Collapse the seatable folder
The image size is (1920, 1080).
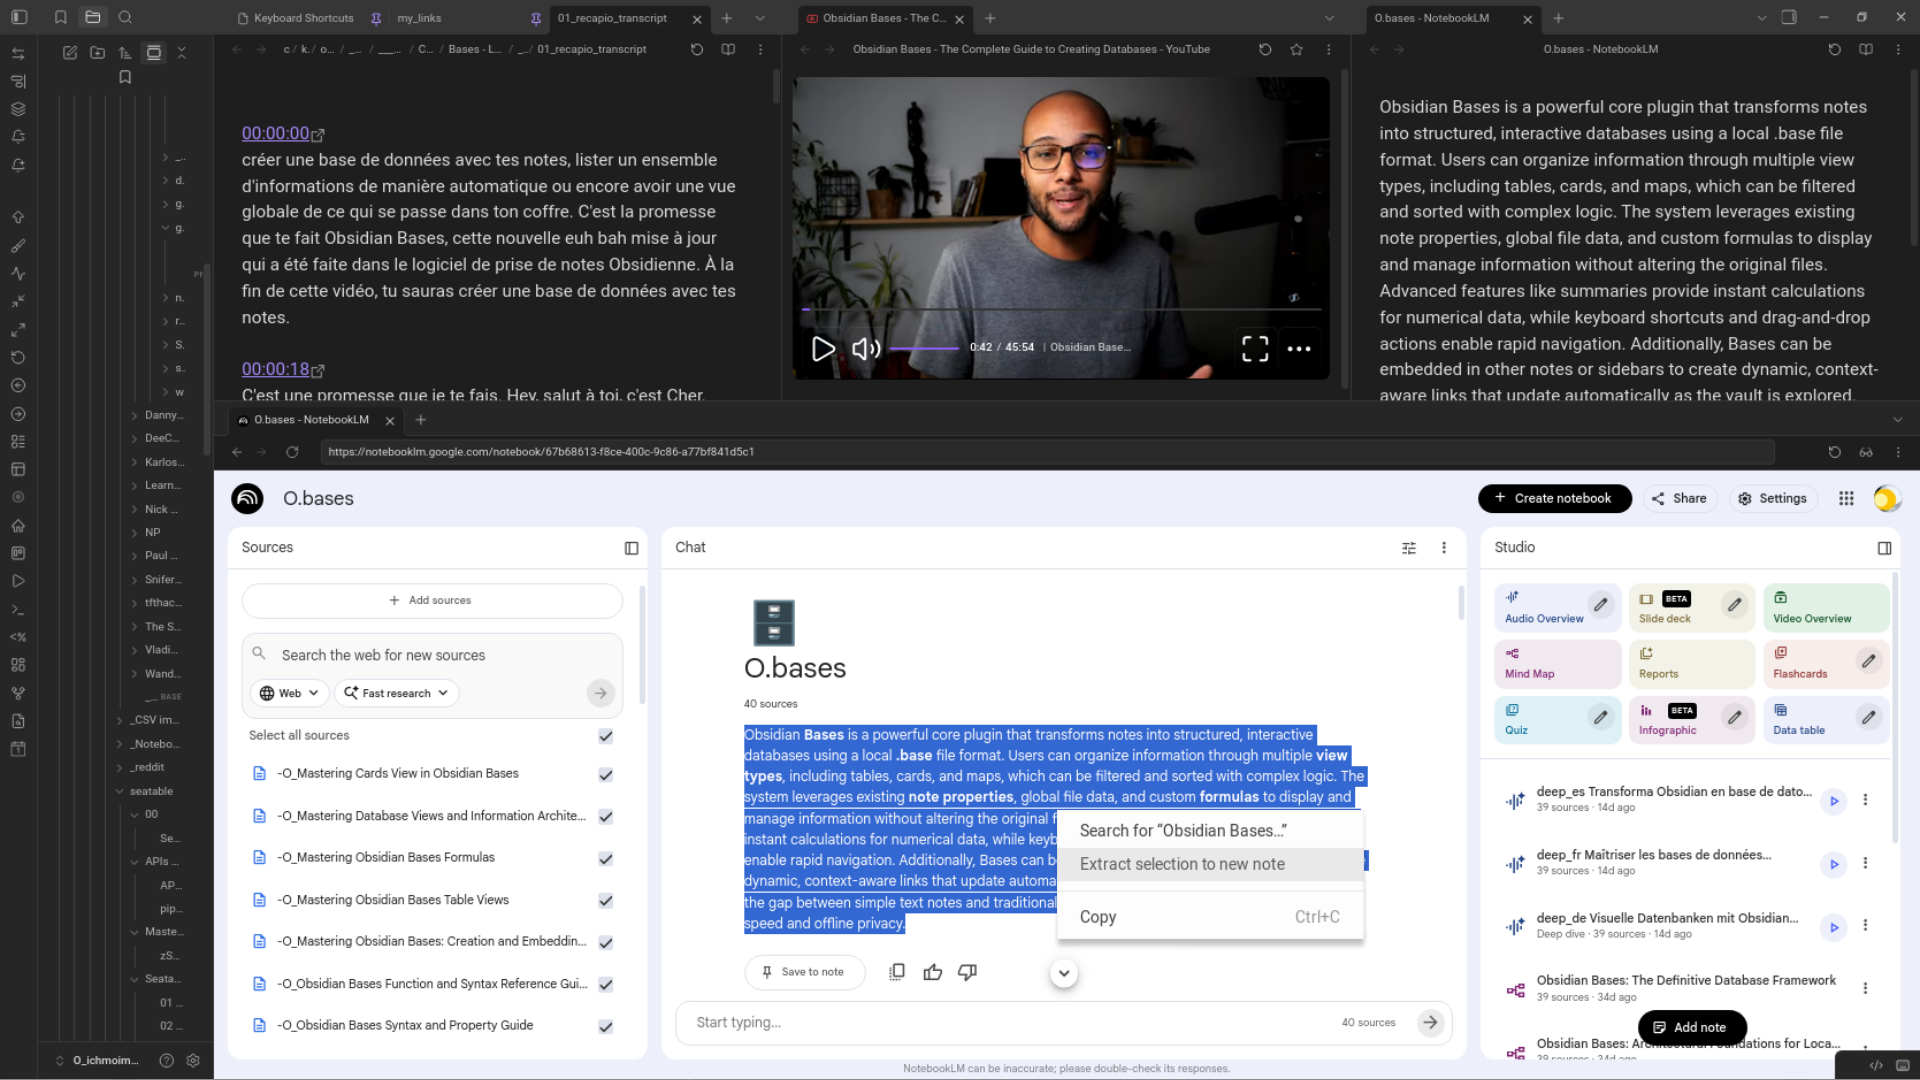(120, 791)
